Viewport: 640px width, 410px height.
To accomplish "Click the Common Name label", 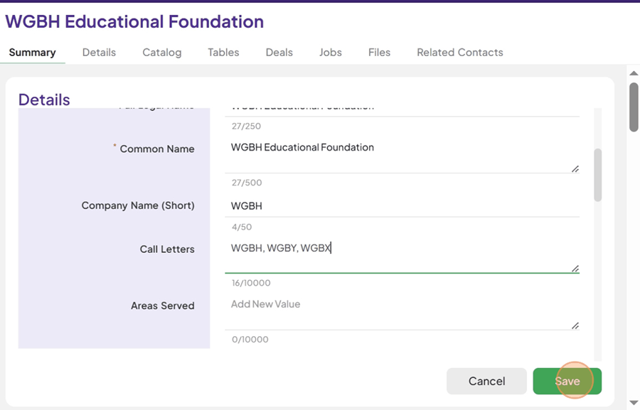I will coord(157,149).
